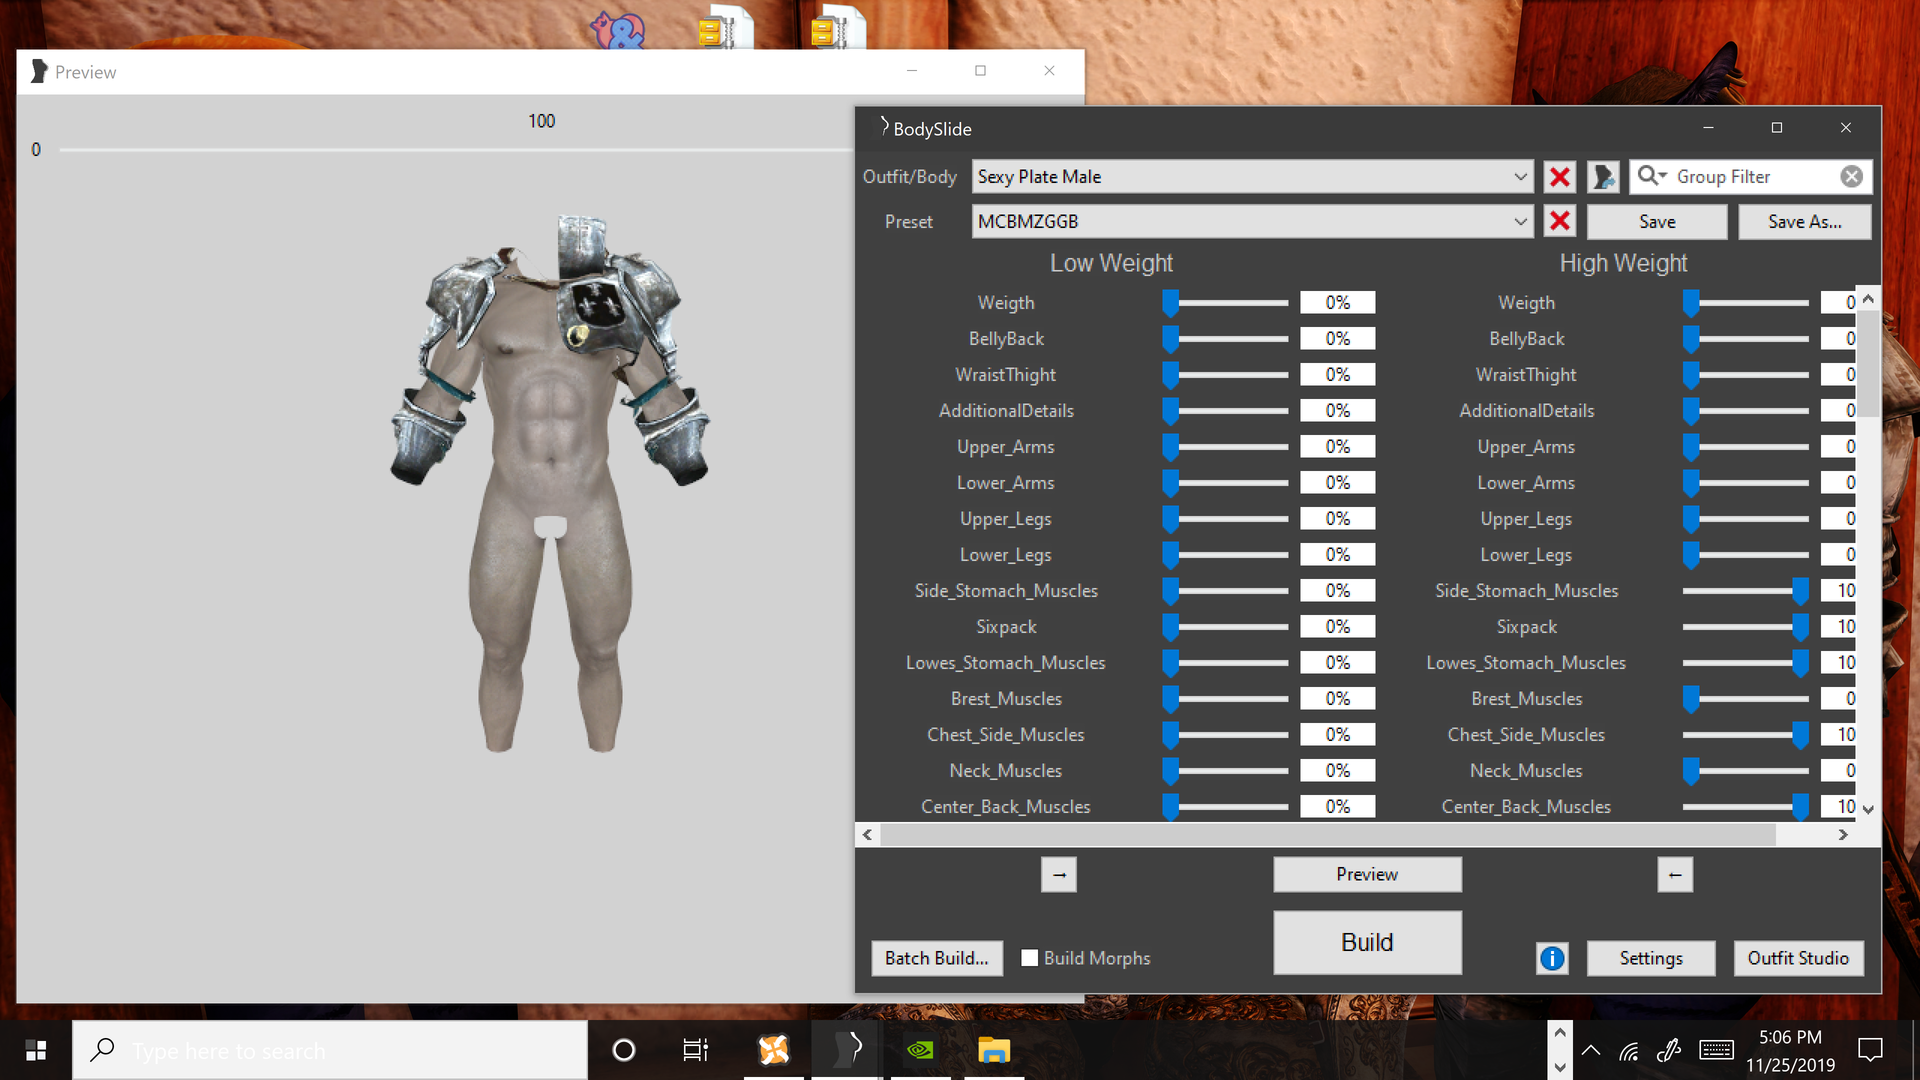The image size is (1920, 1080).
Task: Click Save preset button
Action: point(1657,222)
